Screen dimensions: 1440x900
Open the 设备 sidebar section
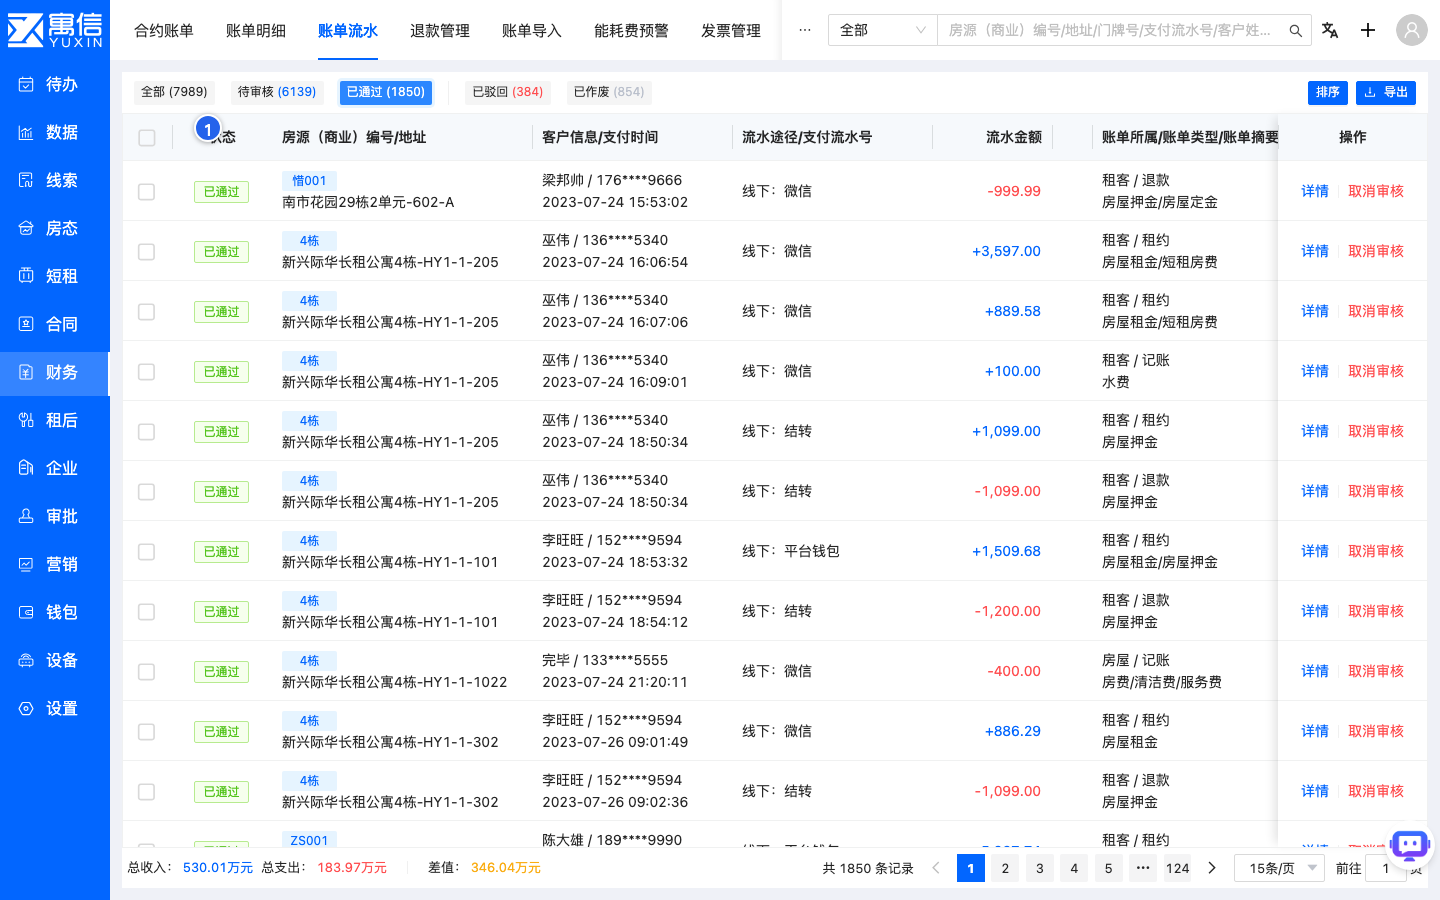[x=55, y=661]
